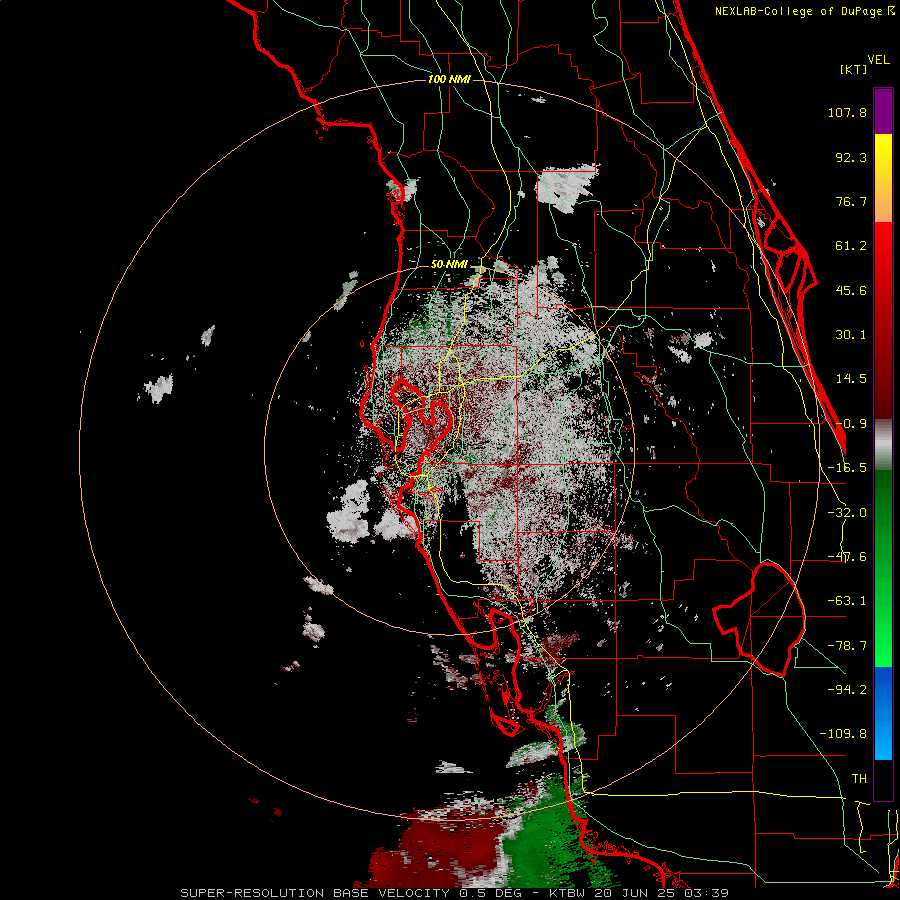Image resolution: width=900 pixels, height=900 pixels.
Task: Click the 100 NMI range ring label
Action: pos(449,79)
